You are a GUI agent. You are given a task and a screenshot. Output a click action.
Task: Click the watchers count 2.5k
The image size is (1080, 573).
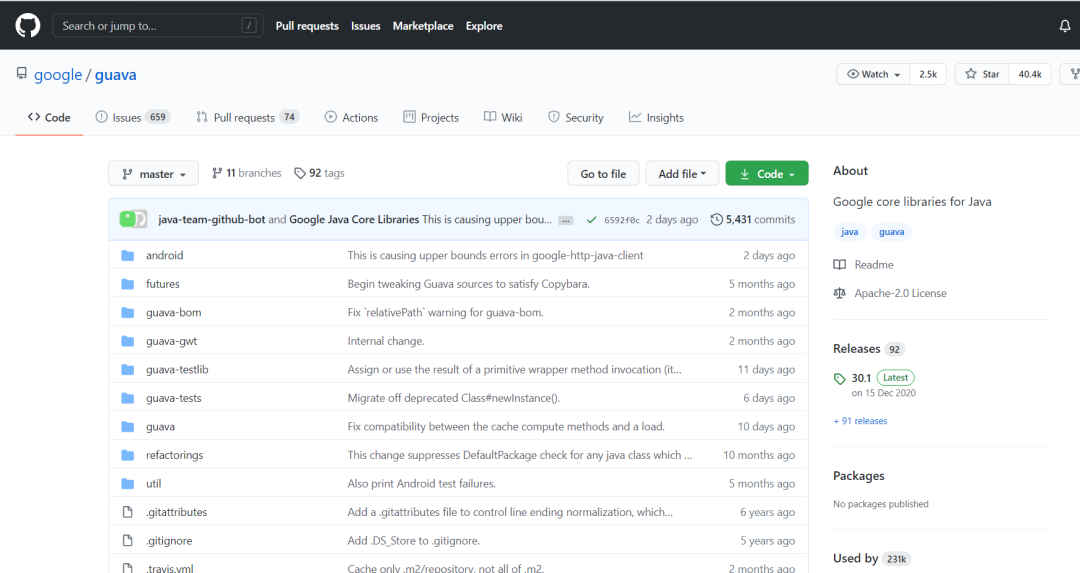[928, 74]
